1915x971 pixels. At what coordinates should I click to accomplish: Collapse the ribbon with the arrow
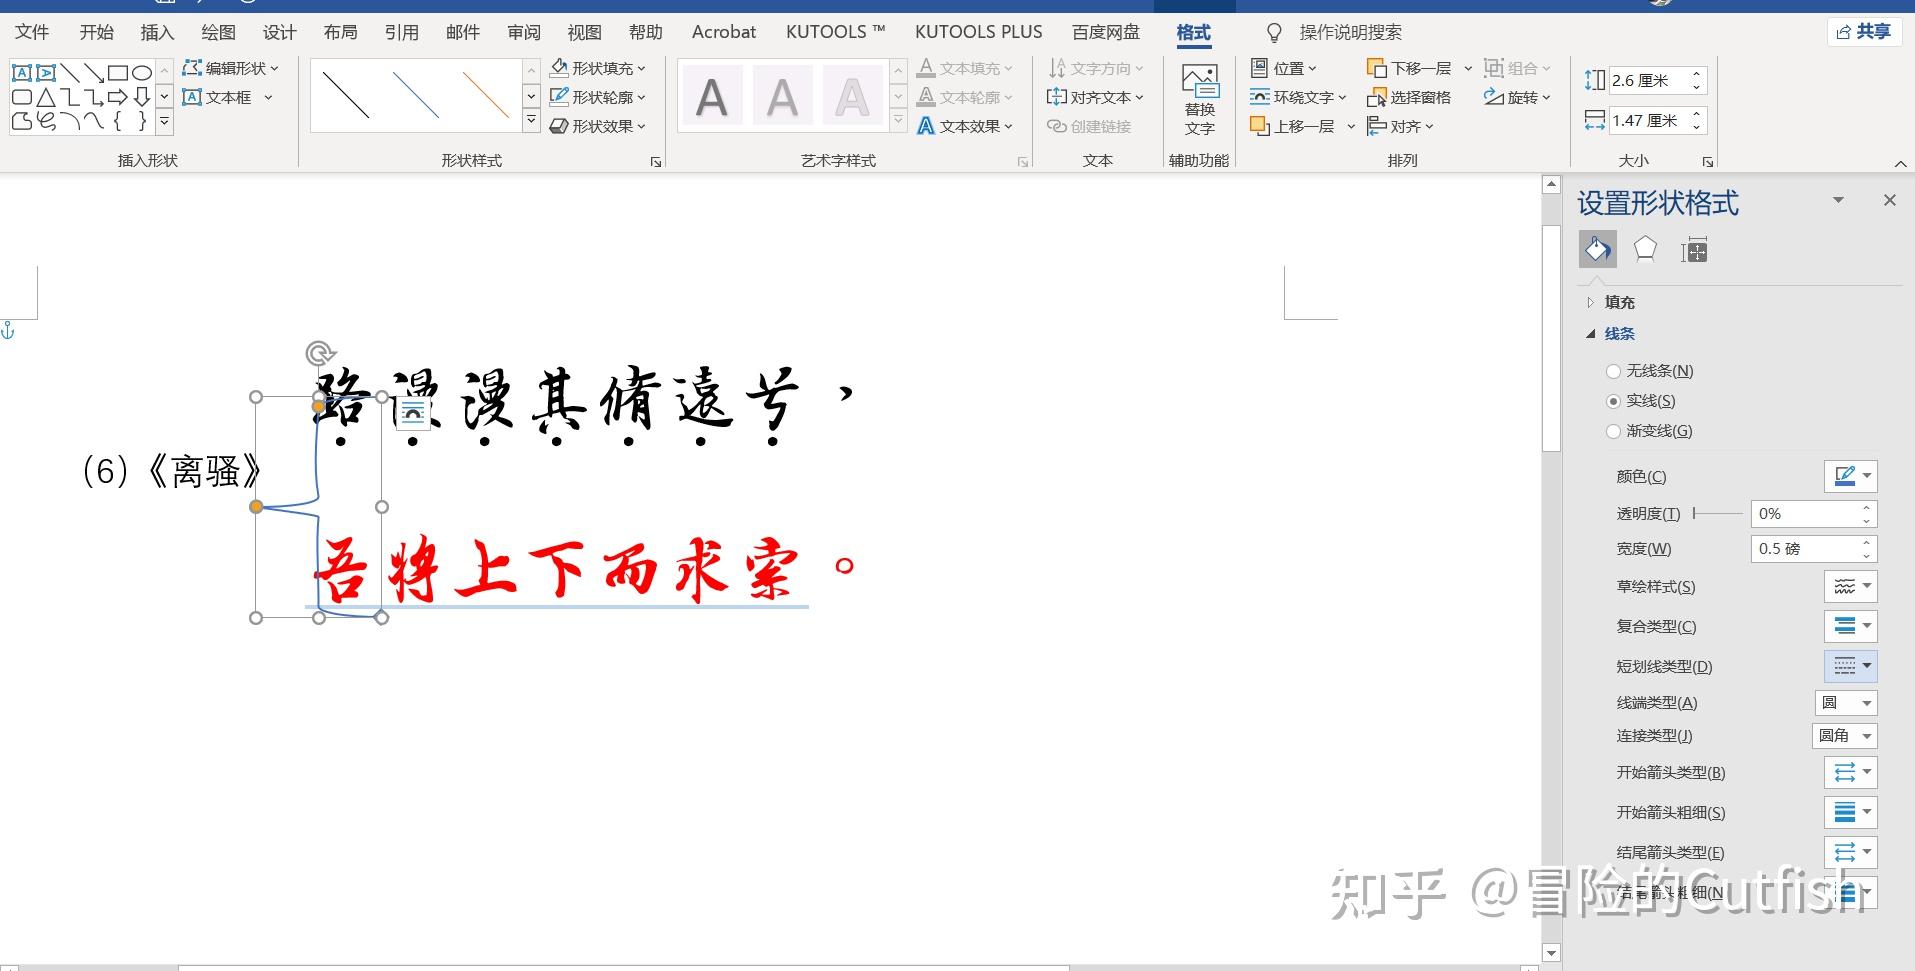tap(1900, 163)
